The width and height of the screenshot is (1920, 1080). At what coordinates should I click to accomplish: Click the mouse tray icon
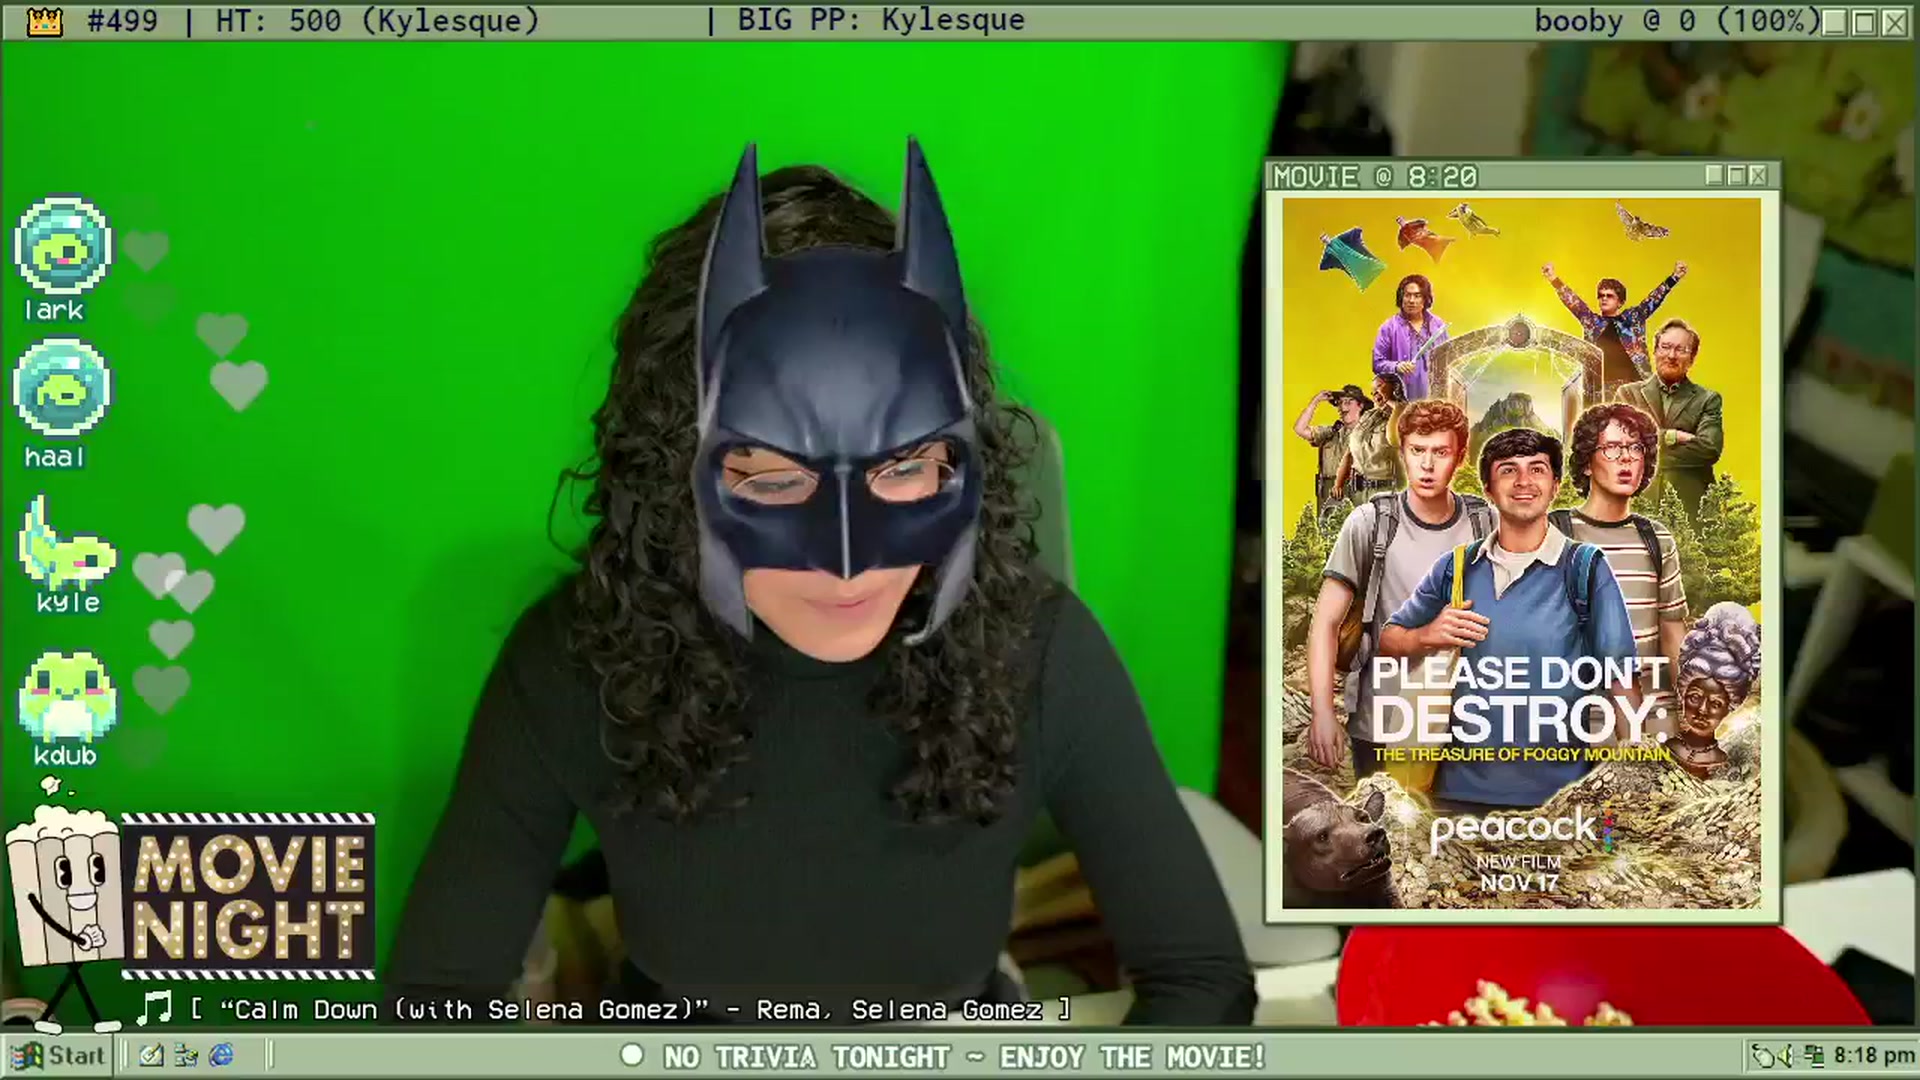click(x=1763, y=1057)
